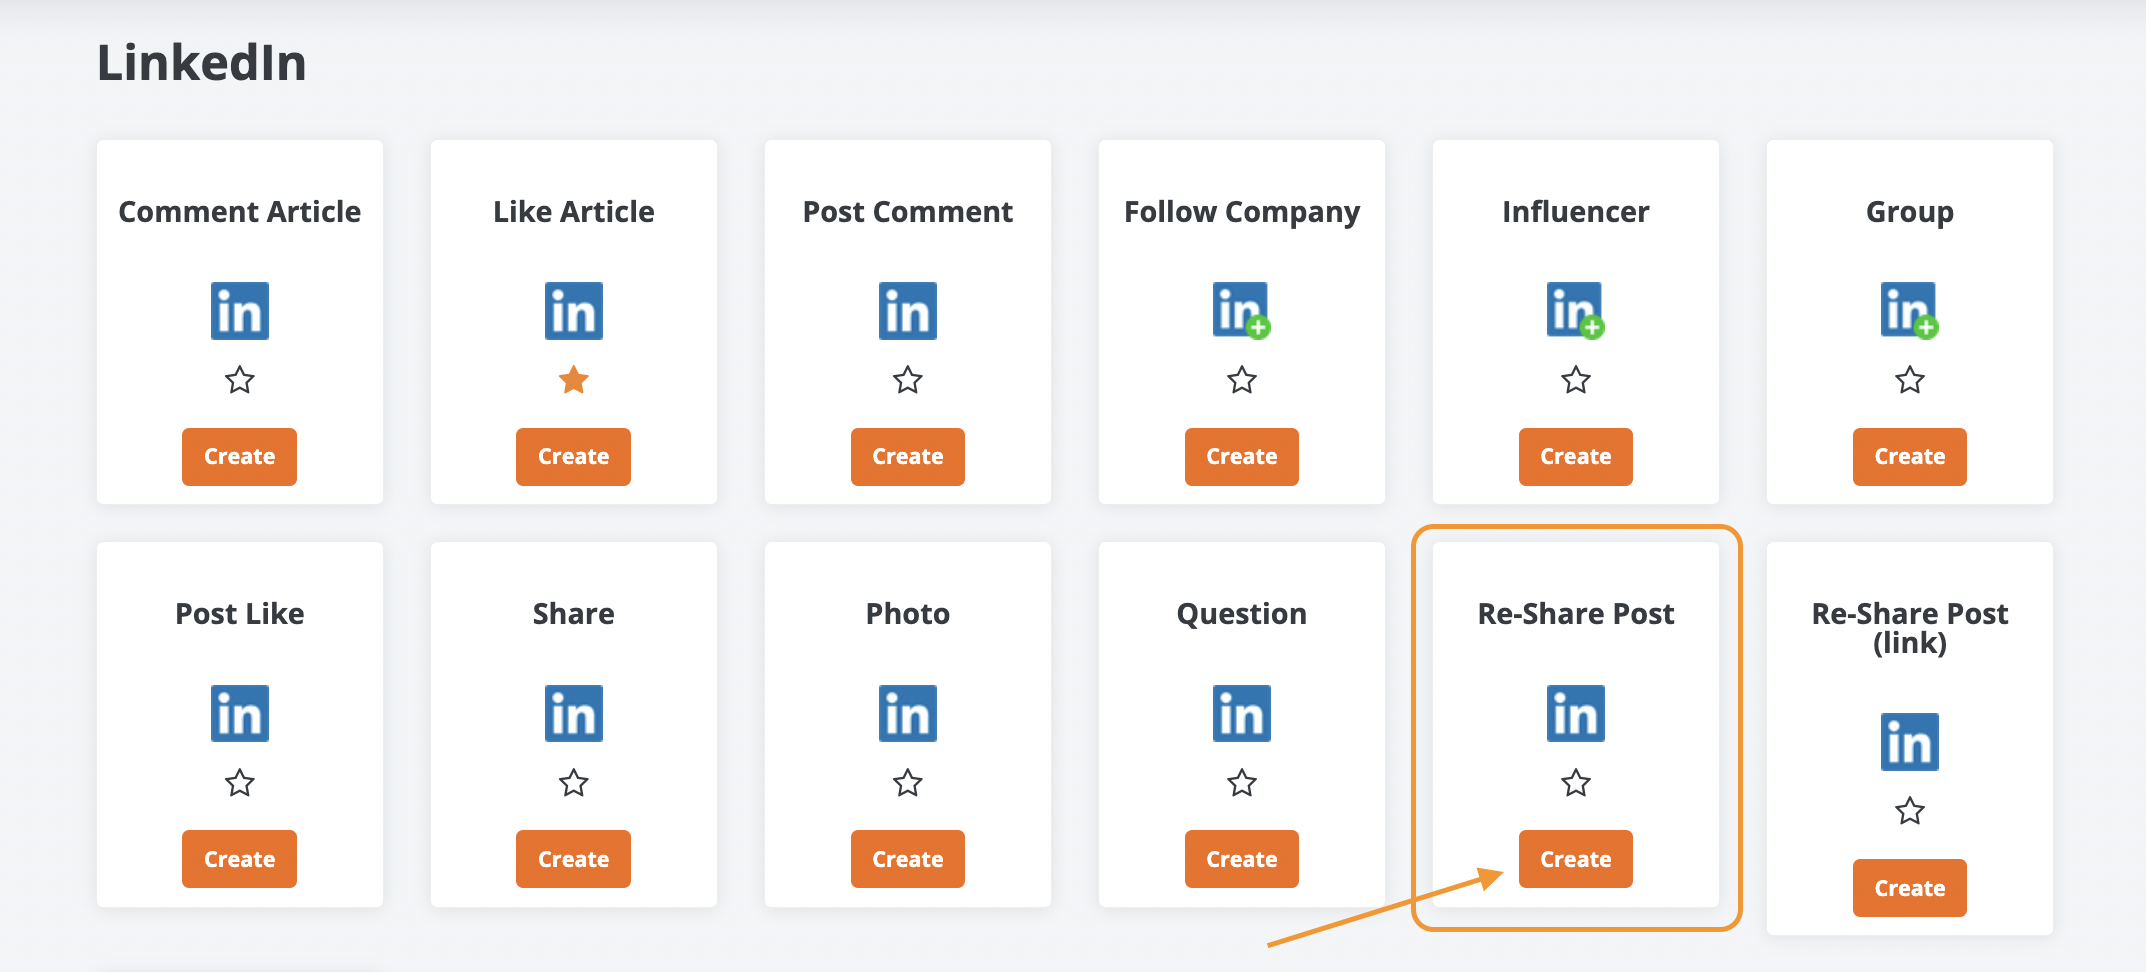This screenshot has width=2146, height=972.
Task: Click the LinkedIn icon on Share card
Action: click(574, 713)
